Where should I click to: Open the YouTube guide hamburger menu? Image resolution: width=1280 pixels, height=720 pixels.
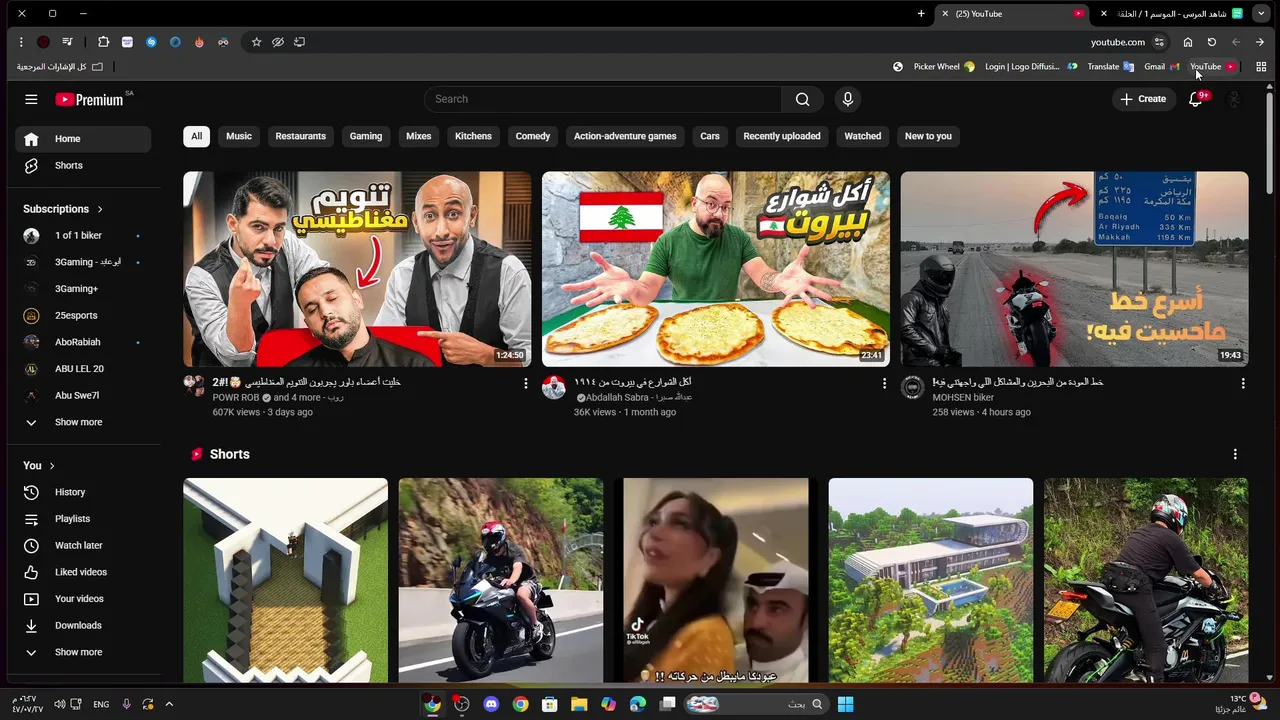pyautogui.click(x=31, y=99)
